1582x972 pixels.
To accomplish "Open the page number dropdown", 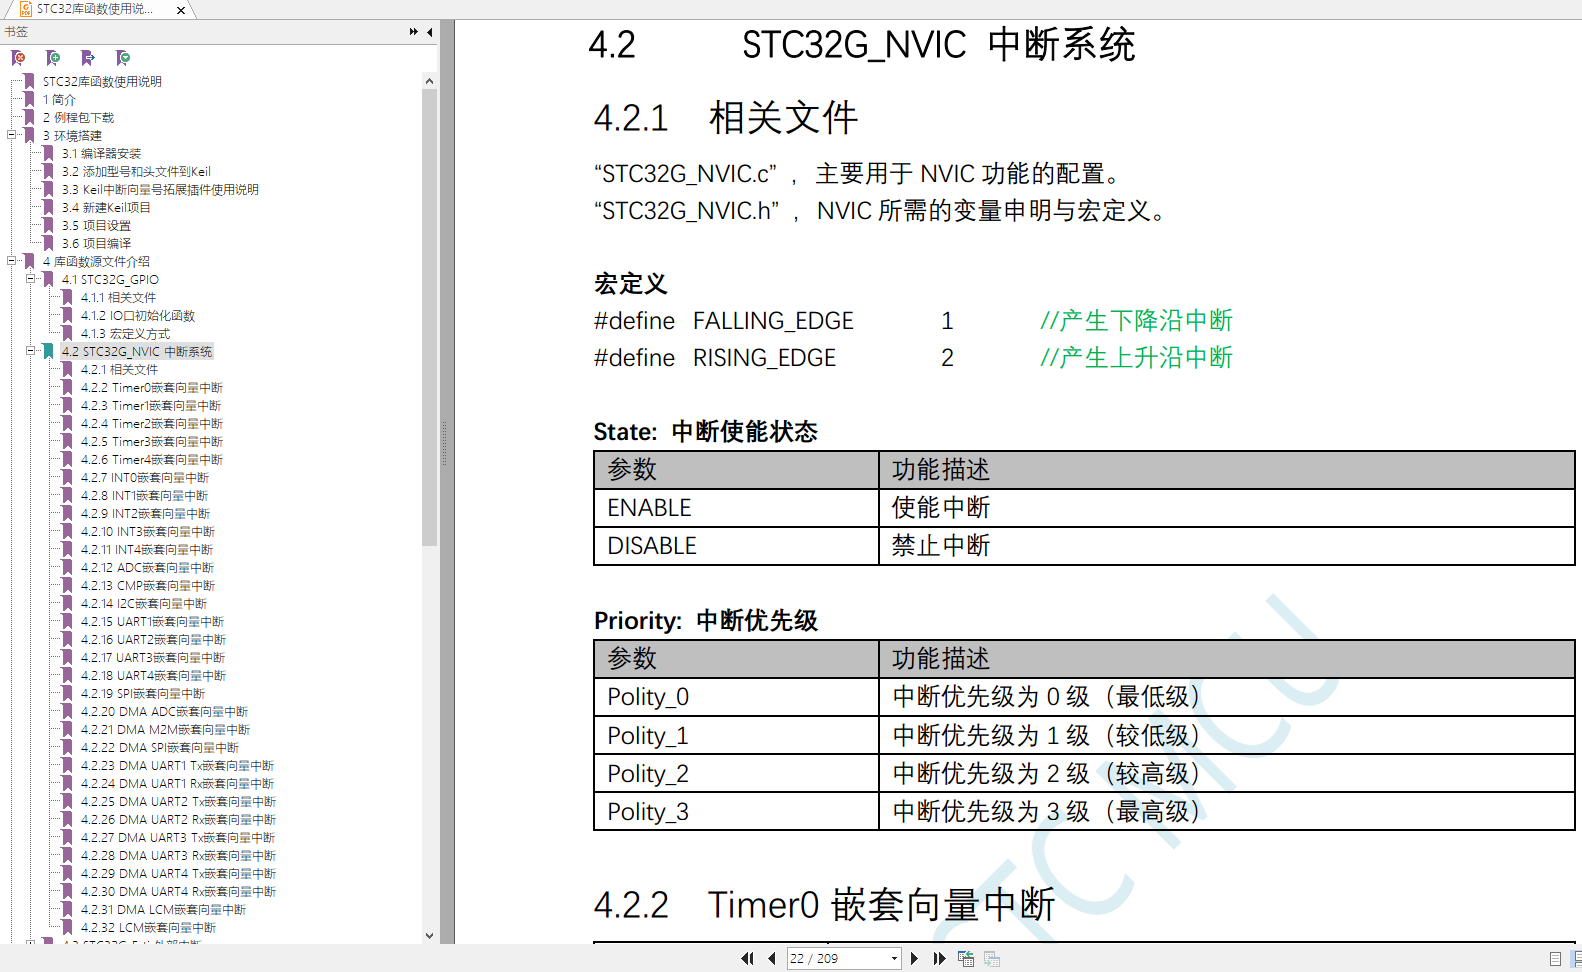I will [894, 958].
